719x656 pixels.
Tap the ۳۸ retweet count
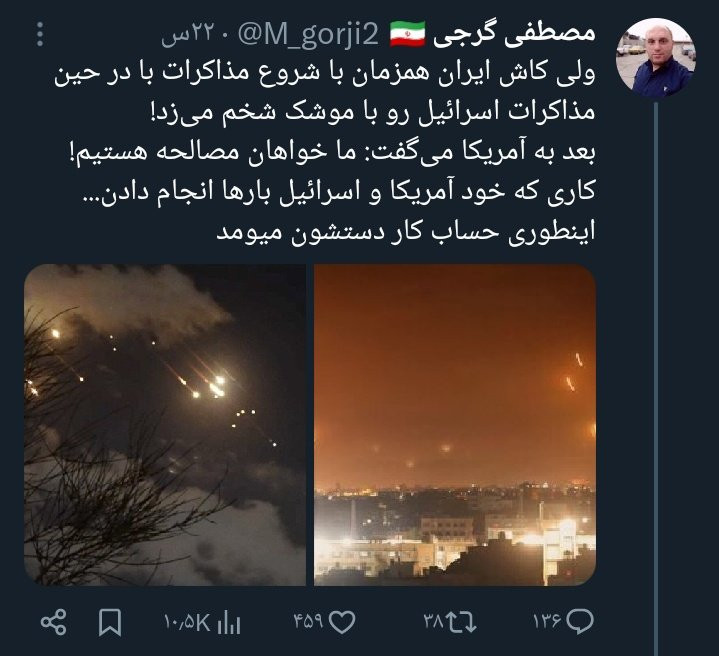pyautogui.click(x=433, y=622)
